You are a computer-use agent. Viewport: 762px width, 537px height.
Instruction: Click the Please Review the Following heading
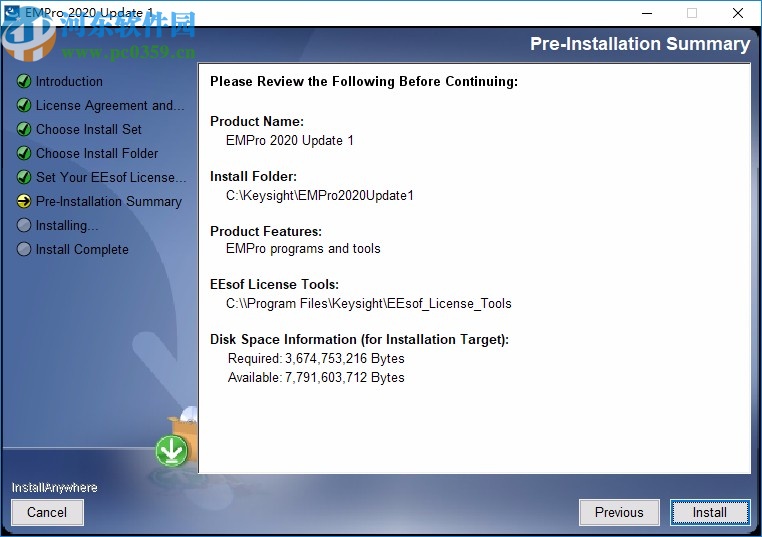point(364,81)
